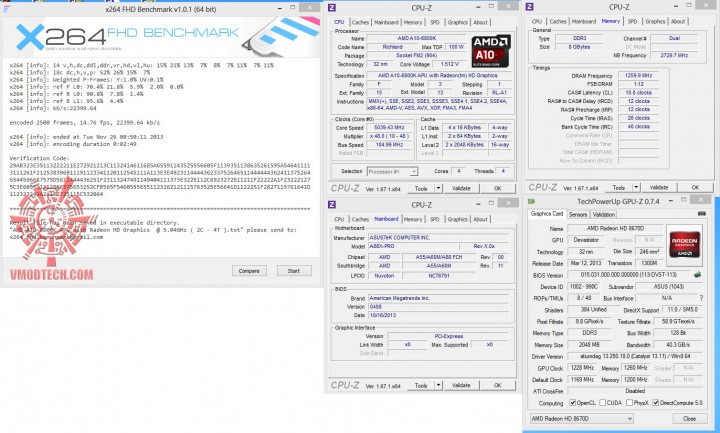Minimize the TechPowerUp GPU-Z window

tap(671, 200)
